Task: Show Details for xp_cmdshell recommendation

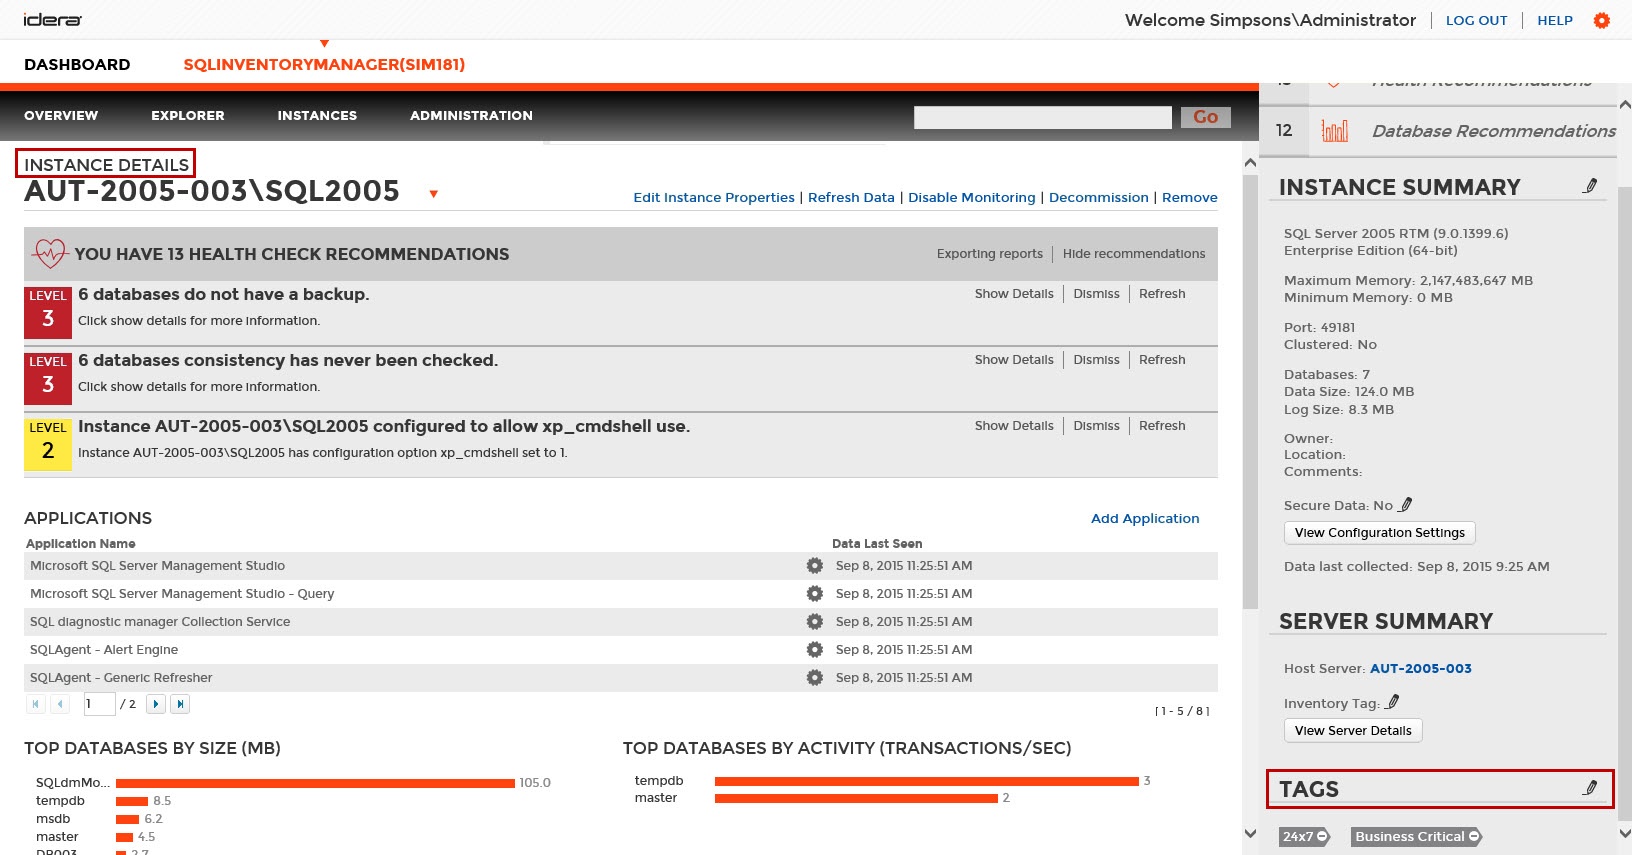Action: (1014, 426)
